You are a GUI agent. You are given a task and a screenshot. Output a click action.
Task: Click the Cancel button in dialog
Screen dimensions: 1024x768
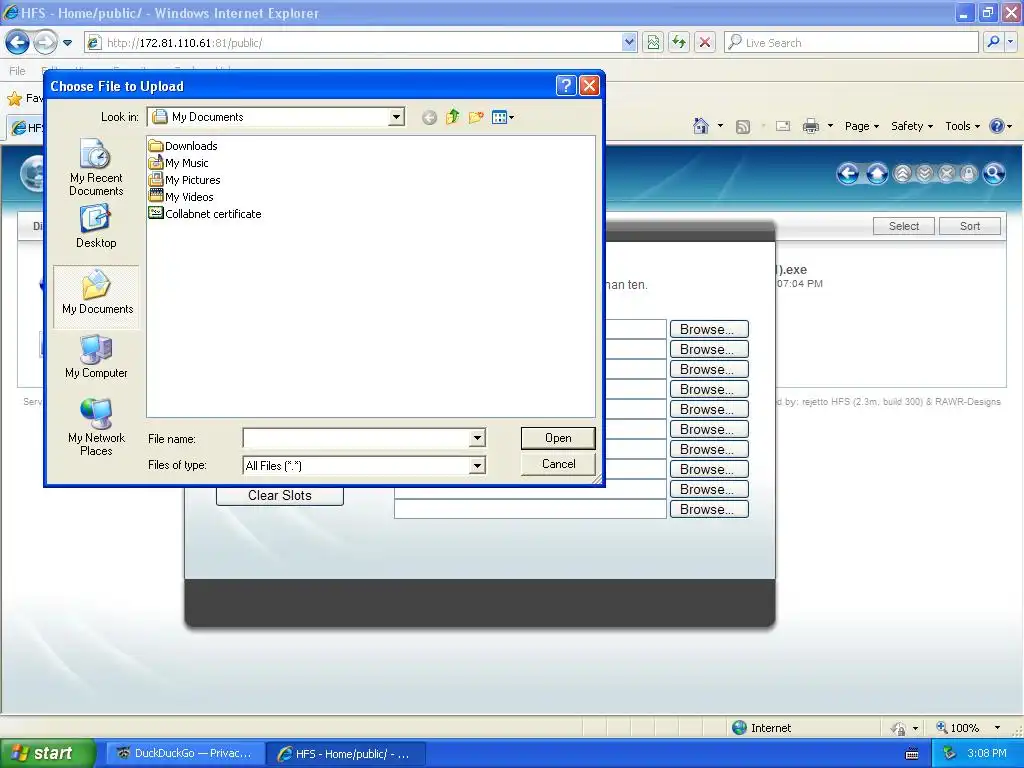558,464
